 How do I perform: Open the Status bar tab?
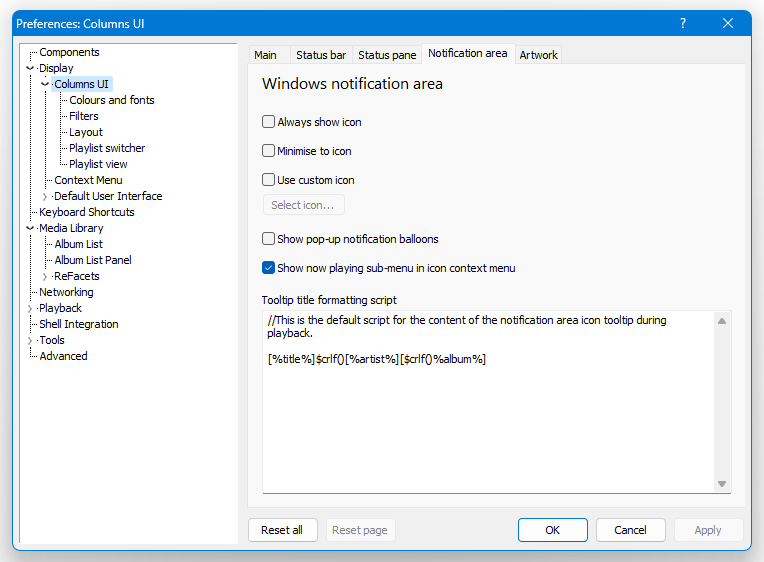[x=321, y=55]
